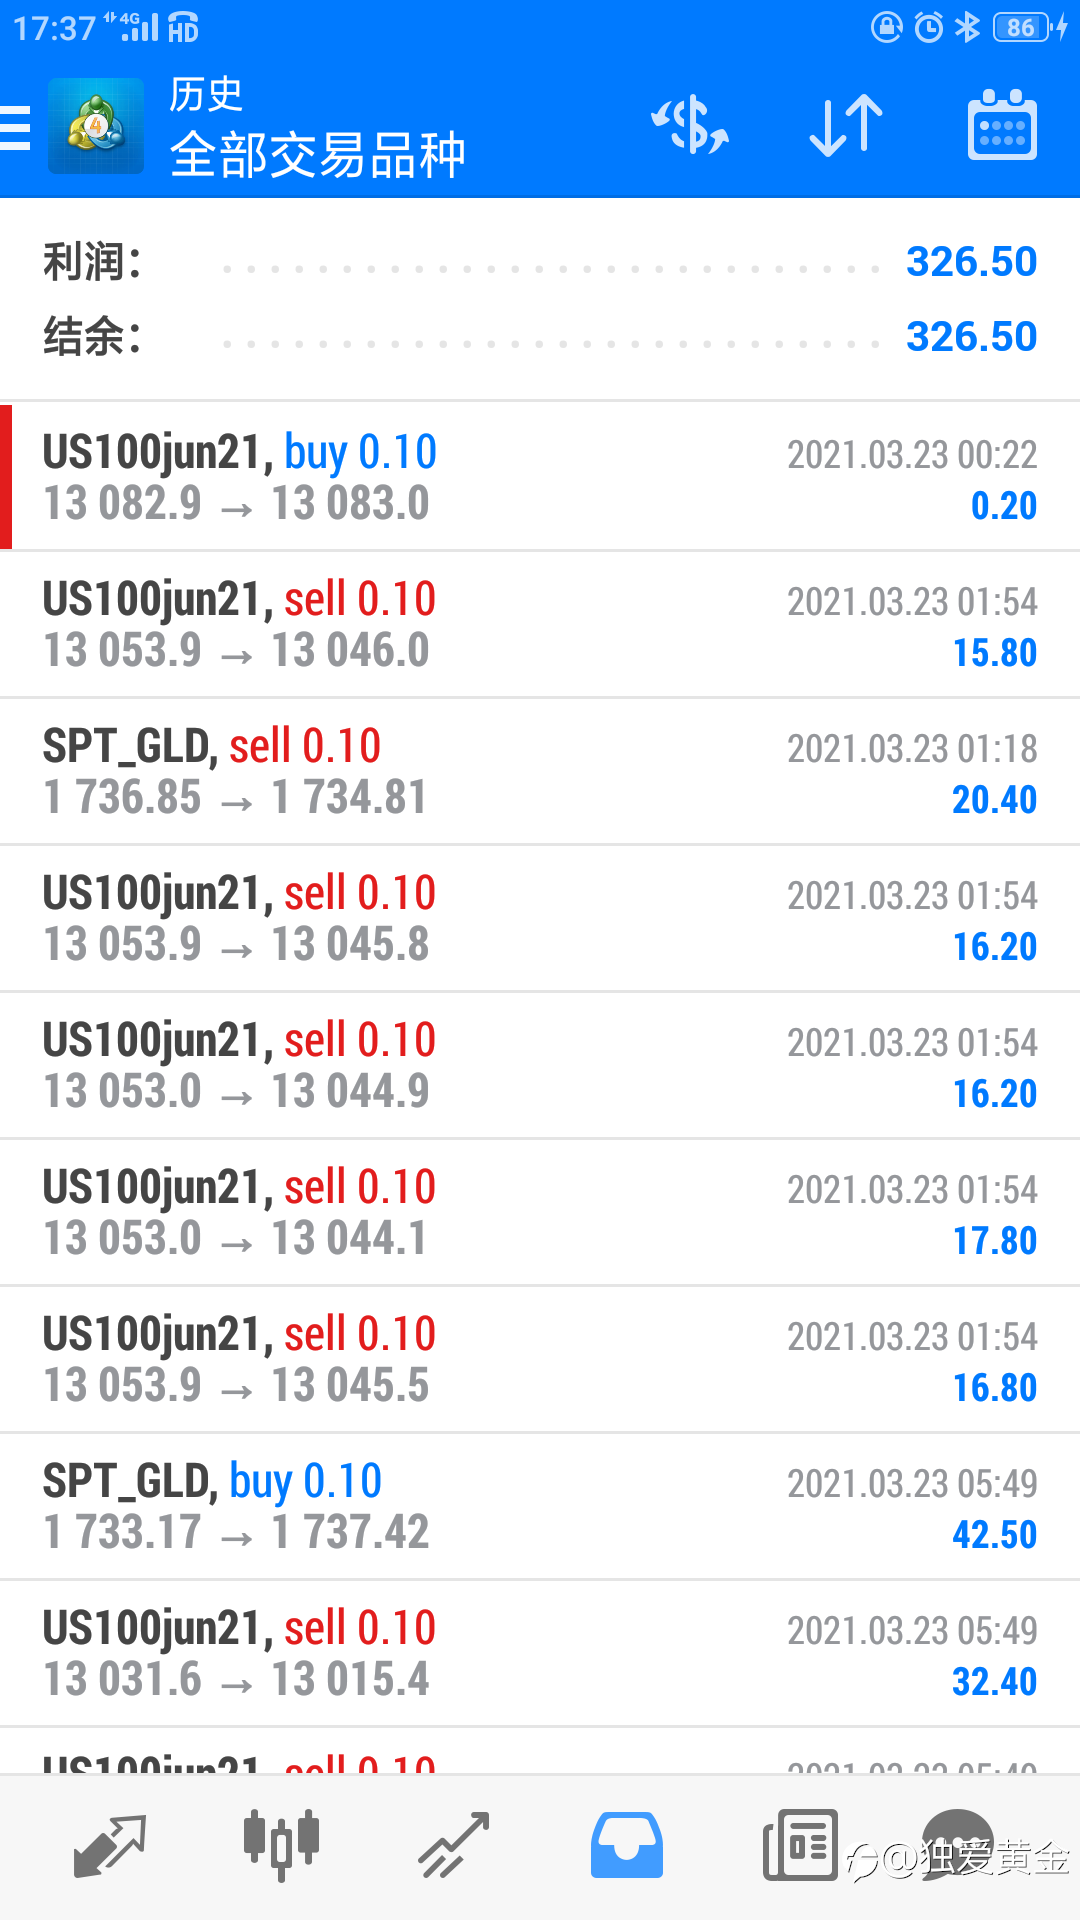1080x1920 pixels.
Task: Switch to the Quotes tab
Action: pos(110,1846)
